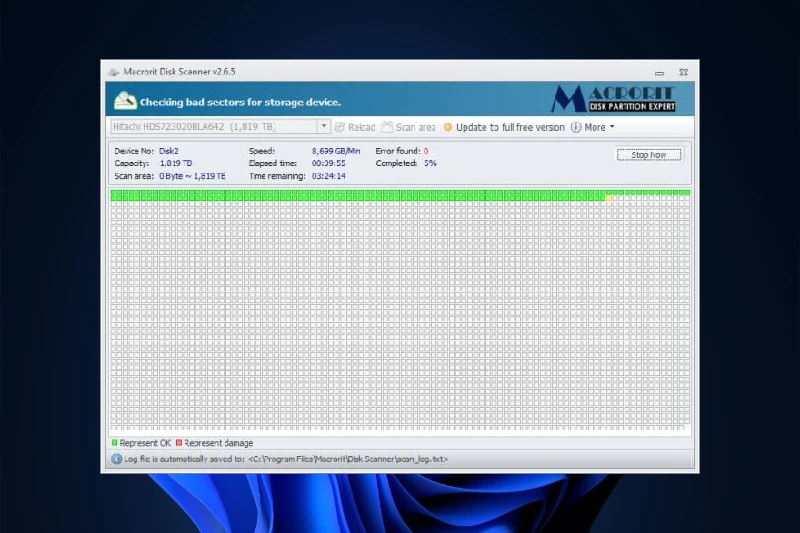Click the Scan area folder icon

pos(387,127)
